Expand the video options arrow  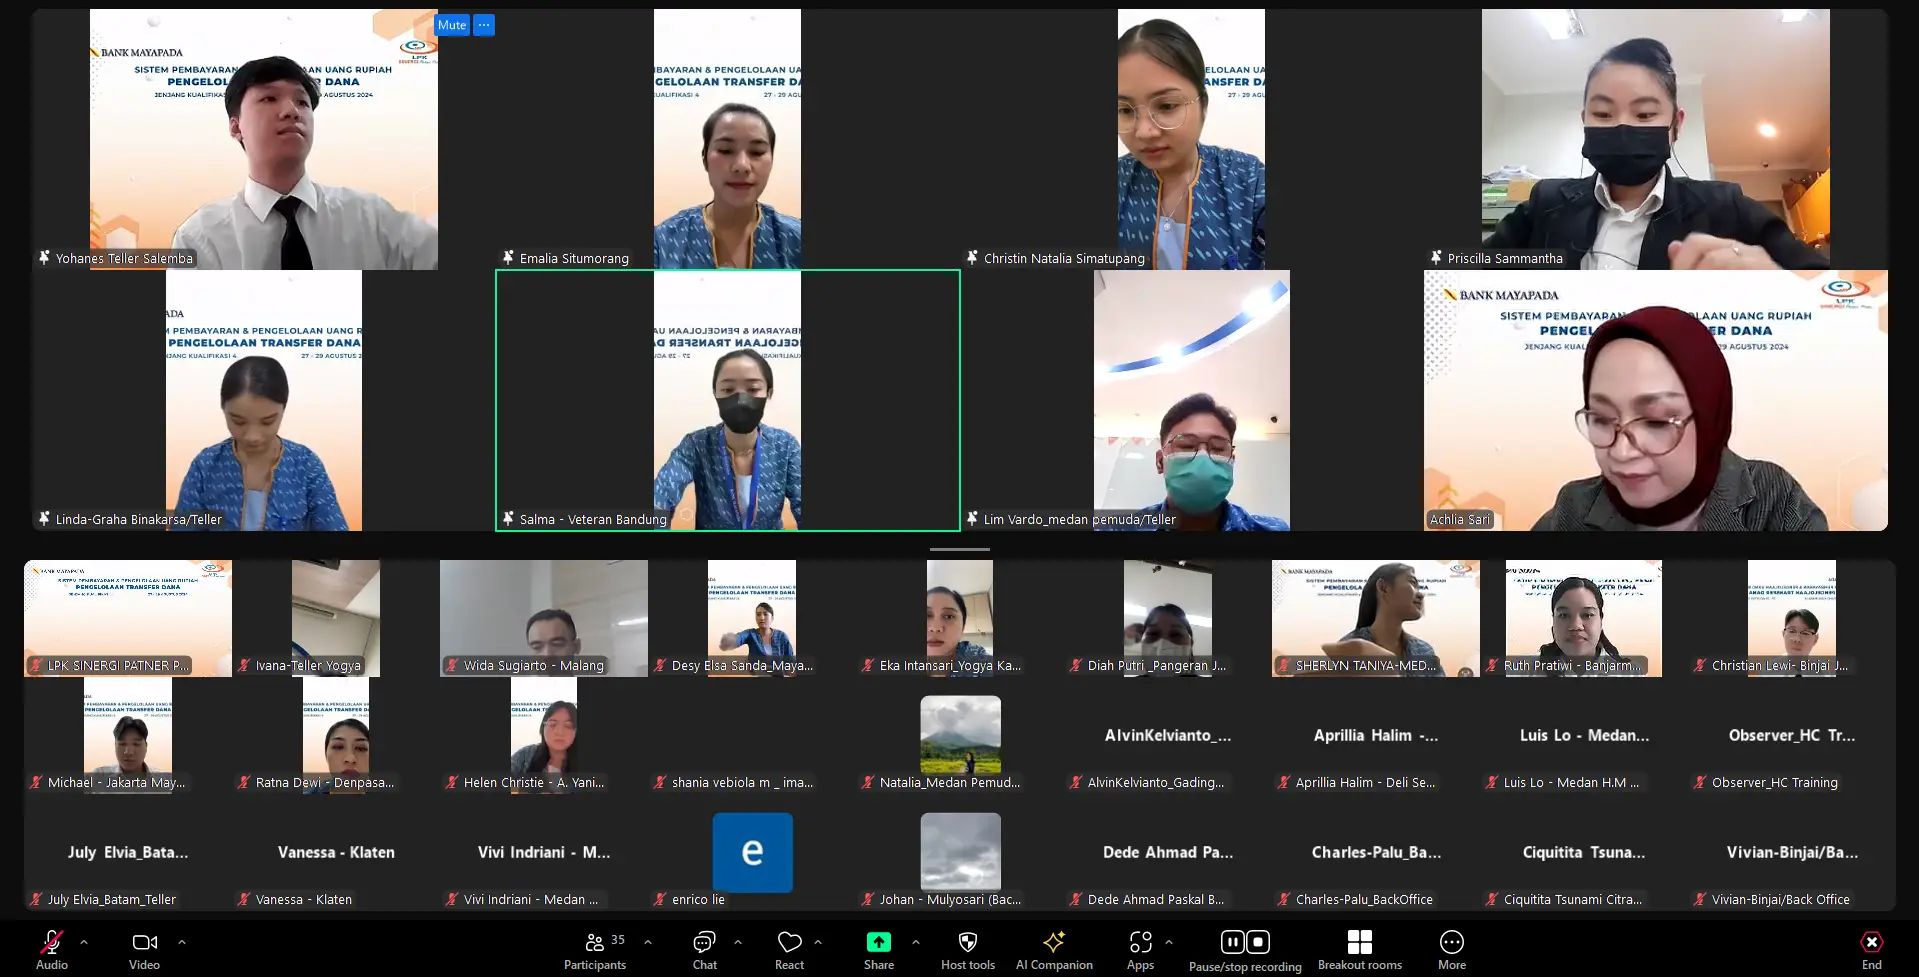click(182, 942)
